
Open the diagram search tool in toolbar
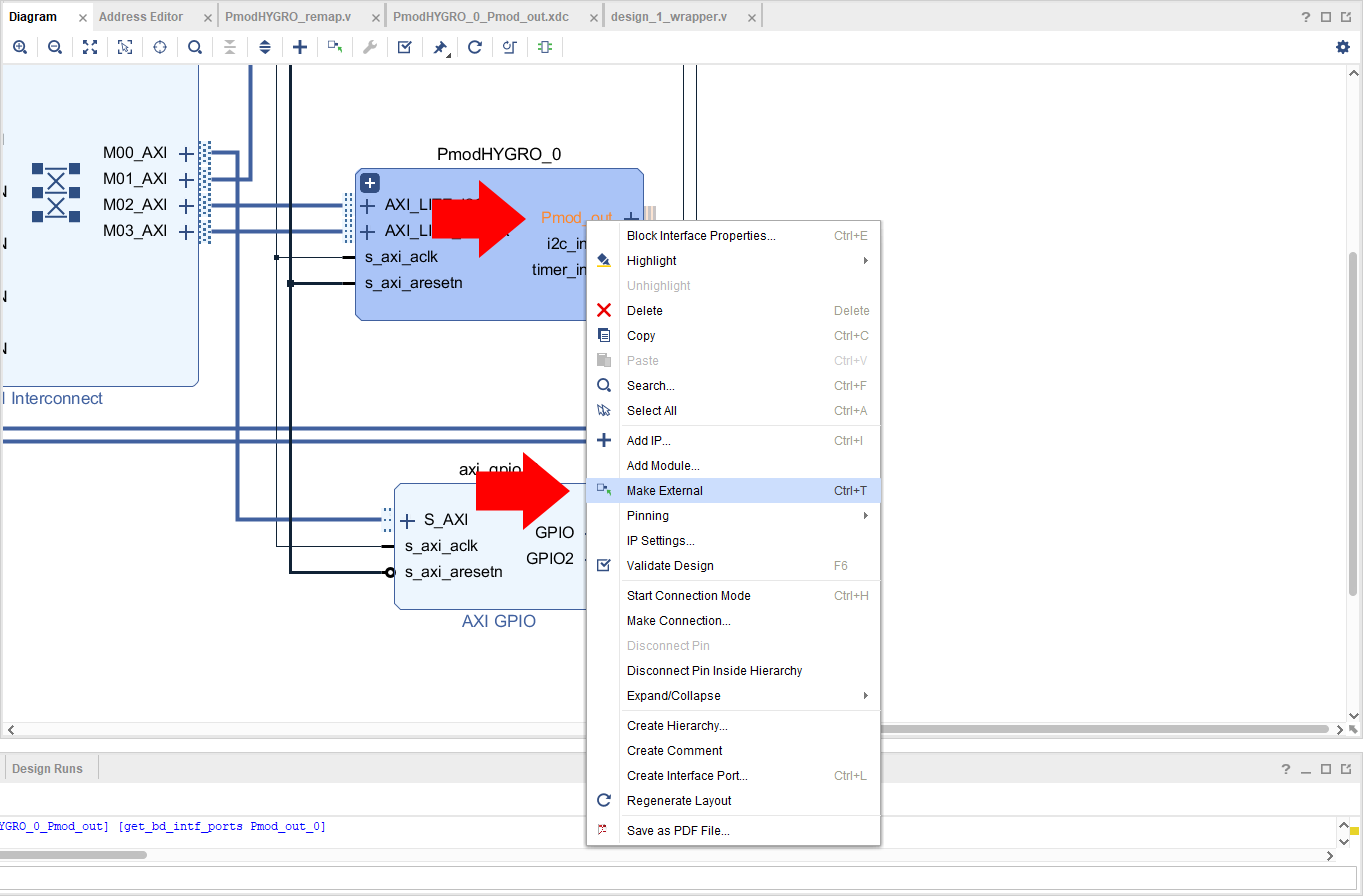(195, 47)
